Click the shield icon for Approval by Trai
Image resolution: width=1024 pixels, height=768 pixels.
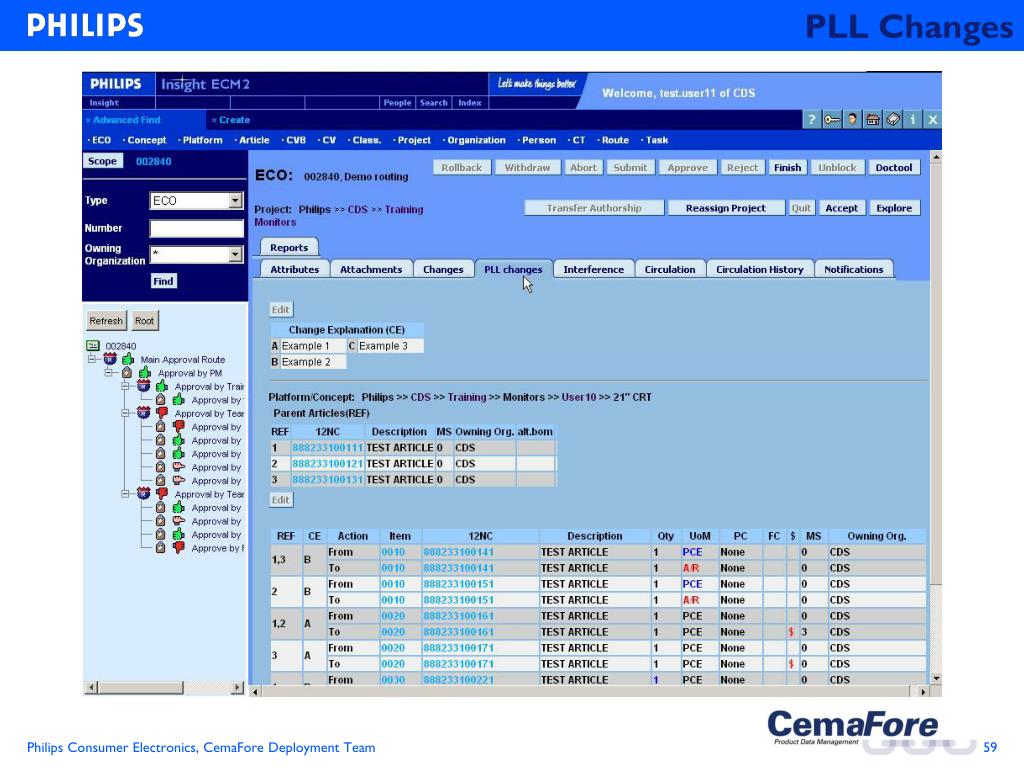144,387
